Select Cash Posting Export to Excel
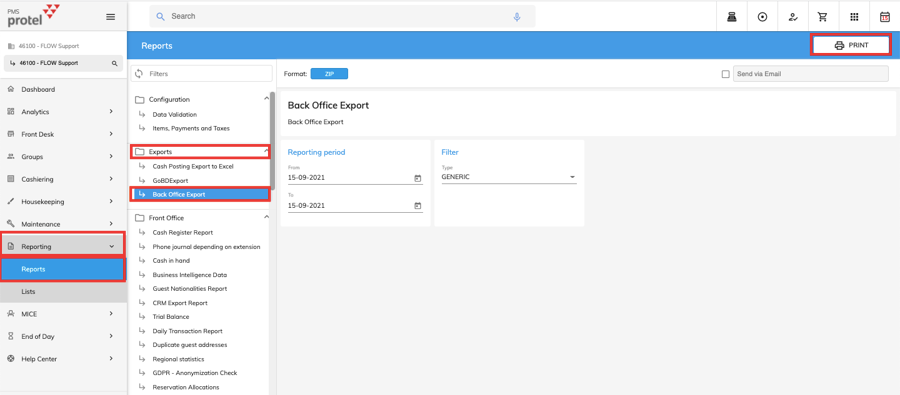Viewport: 900px width, 395px height. coord(193,166)
